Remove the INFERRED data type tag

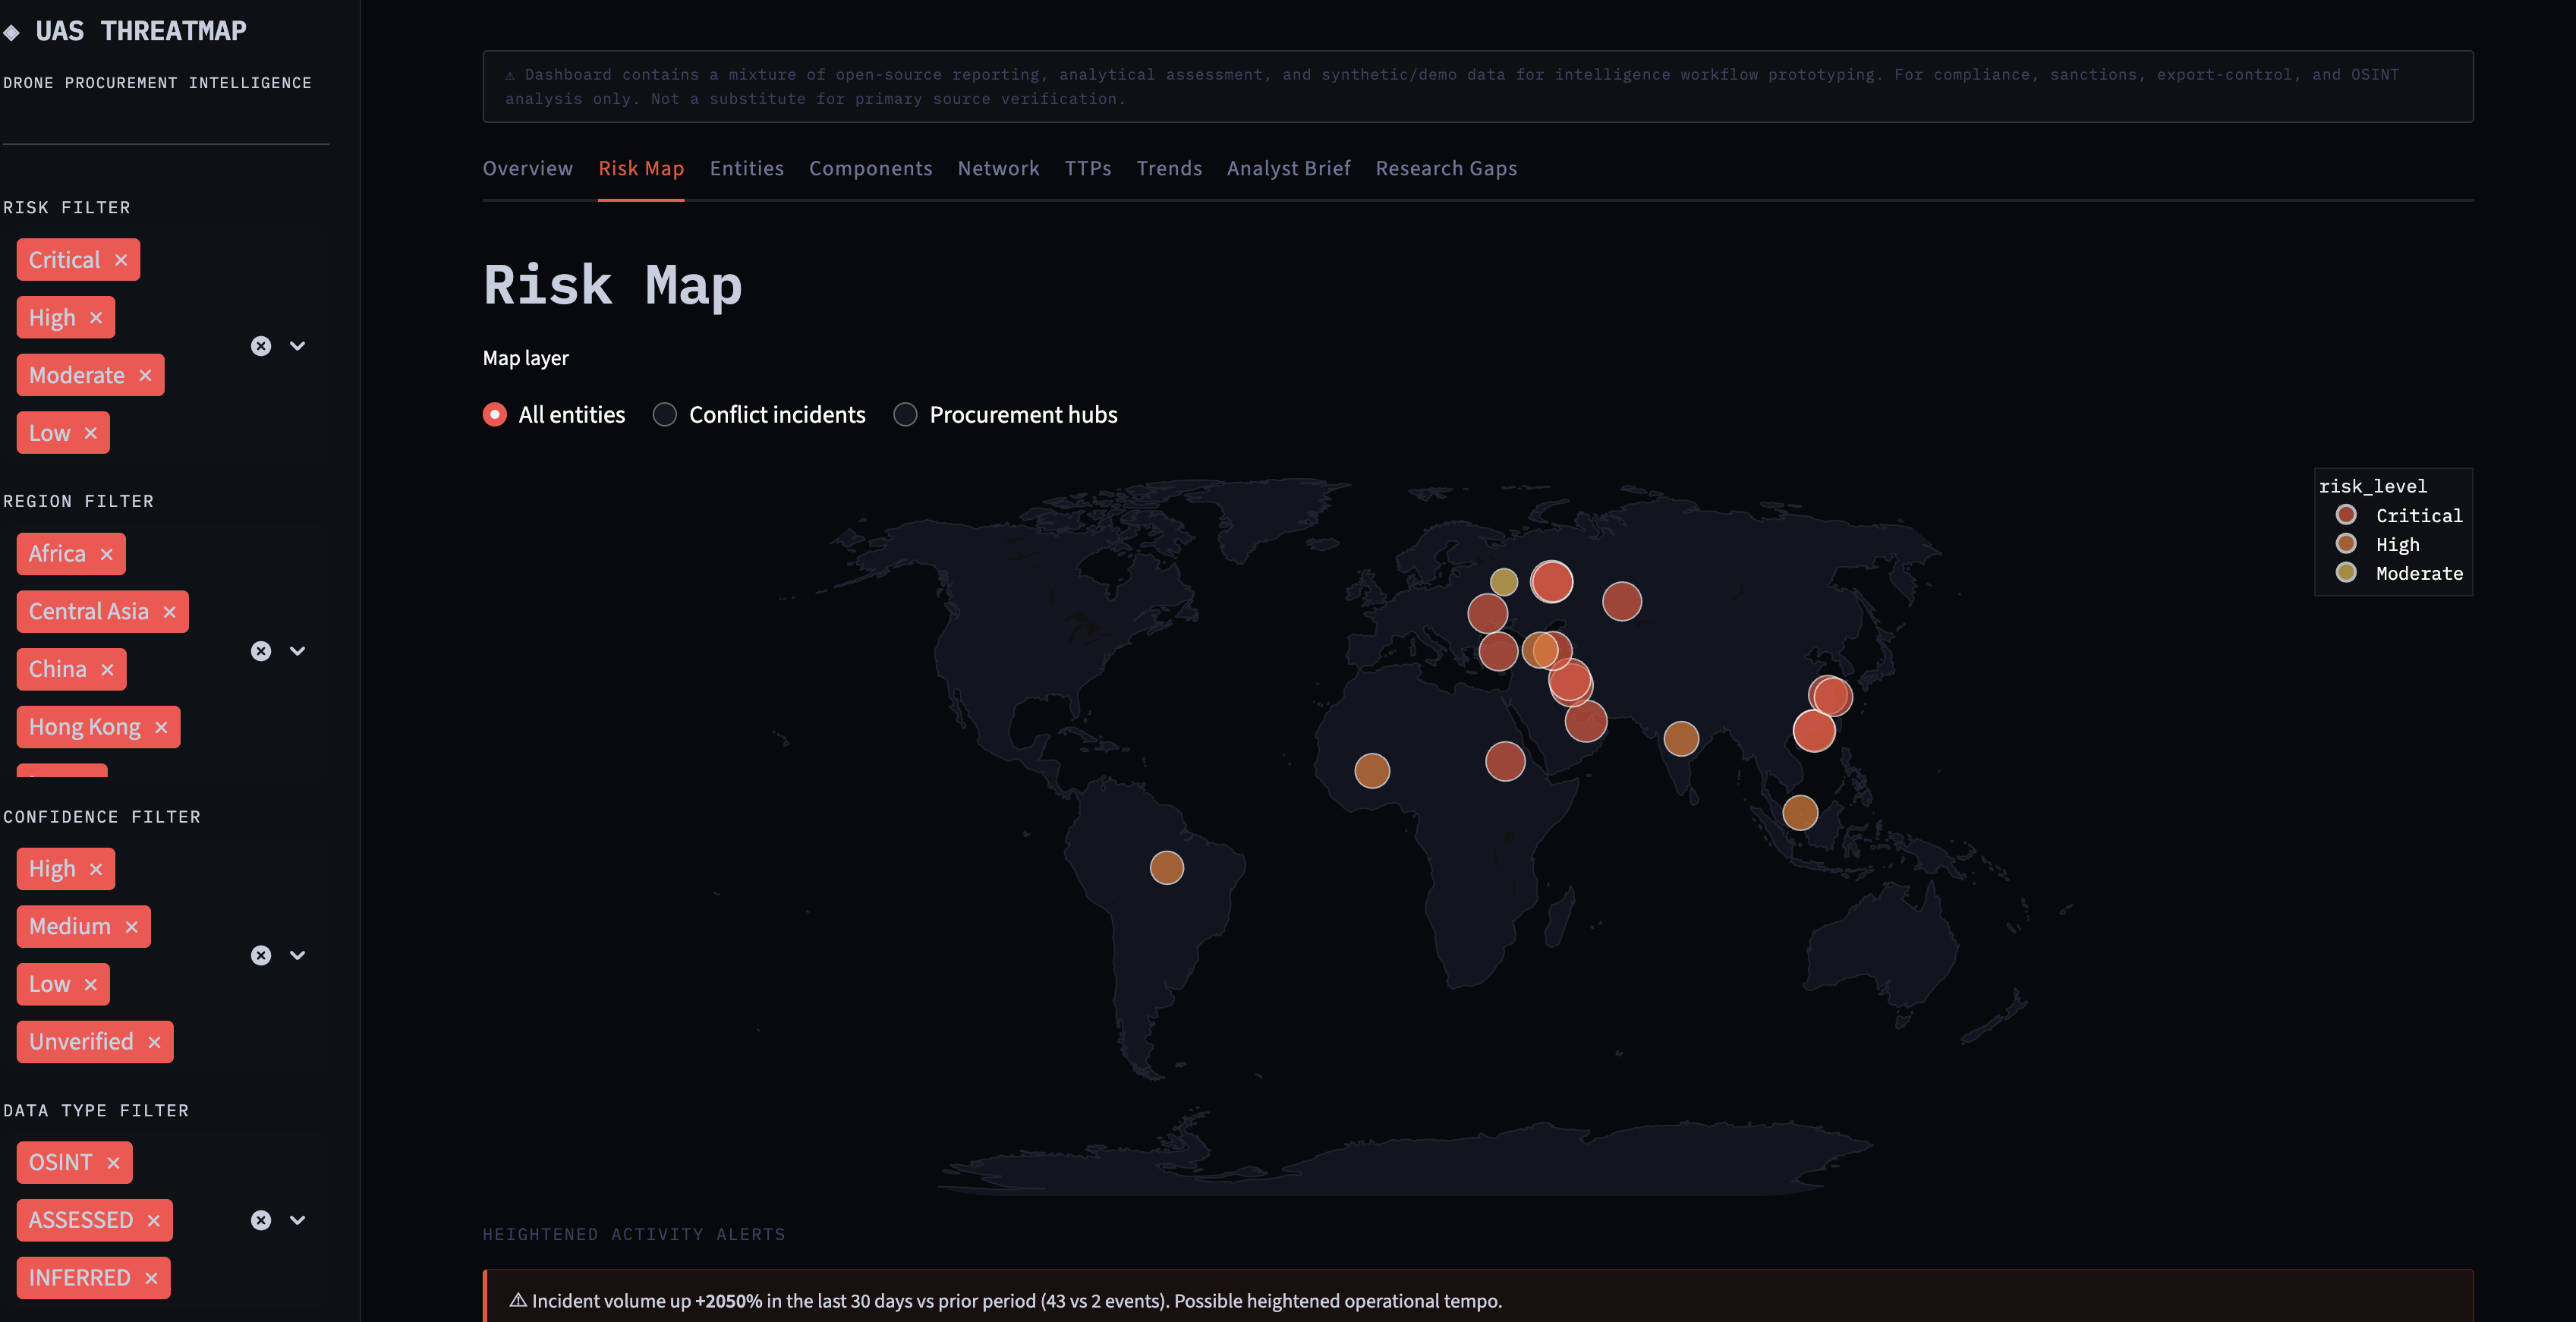151,1278
